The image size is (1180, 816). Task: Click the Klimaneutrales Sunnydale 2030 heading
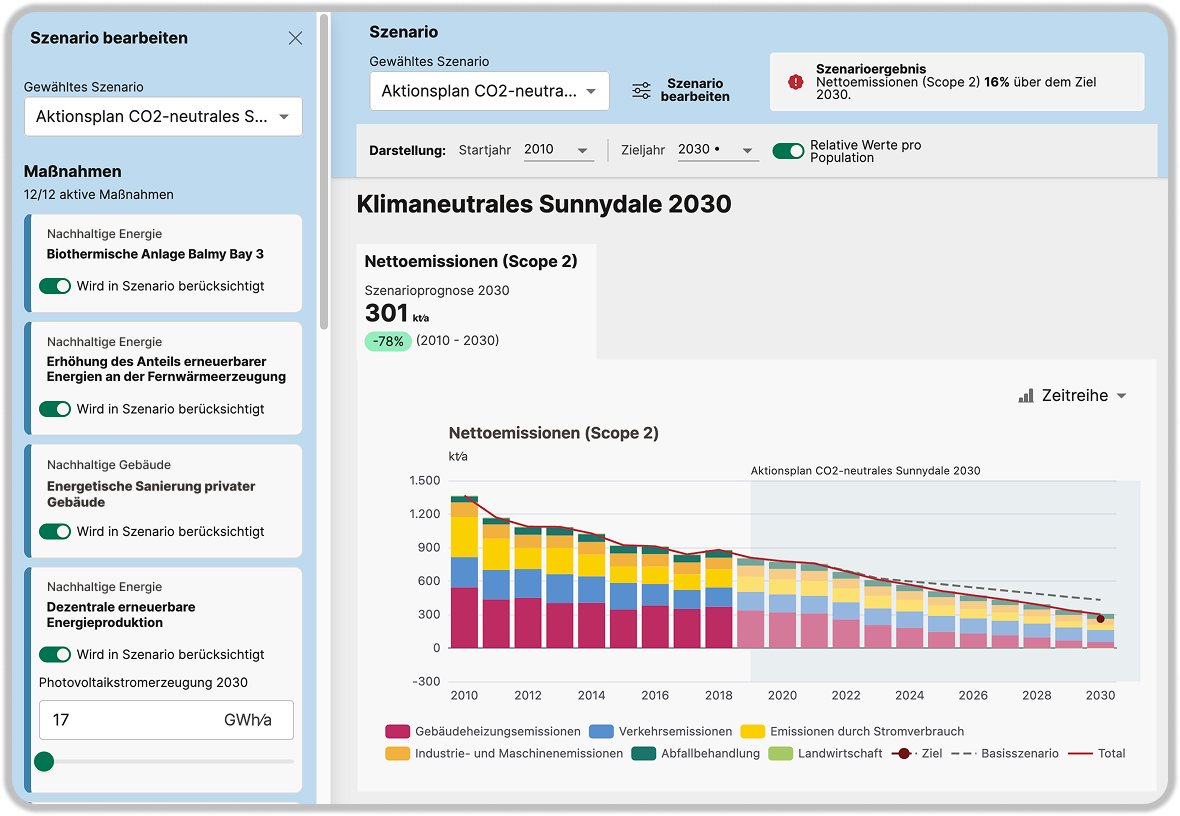tap(543, 204)
